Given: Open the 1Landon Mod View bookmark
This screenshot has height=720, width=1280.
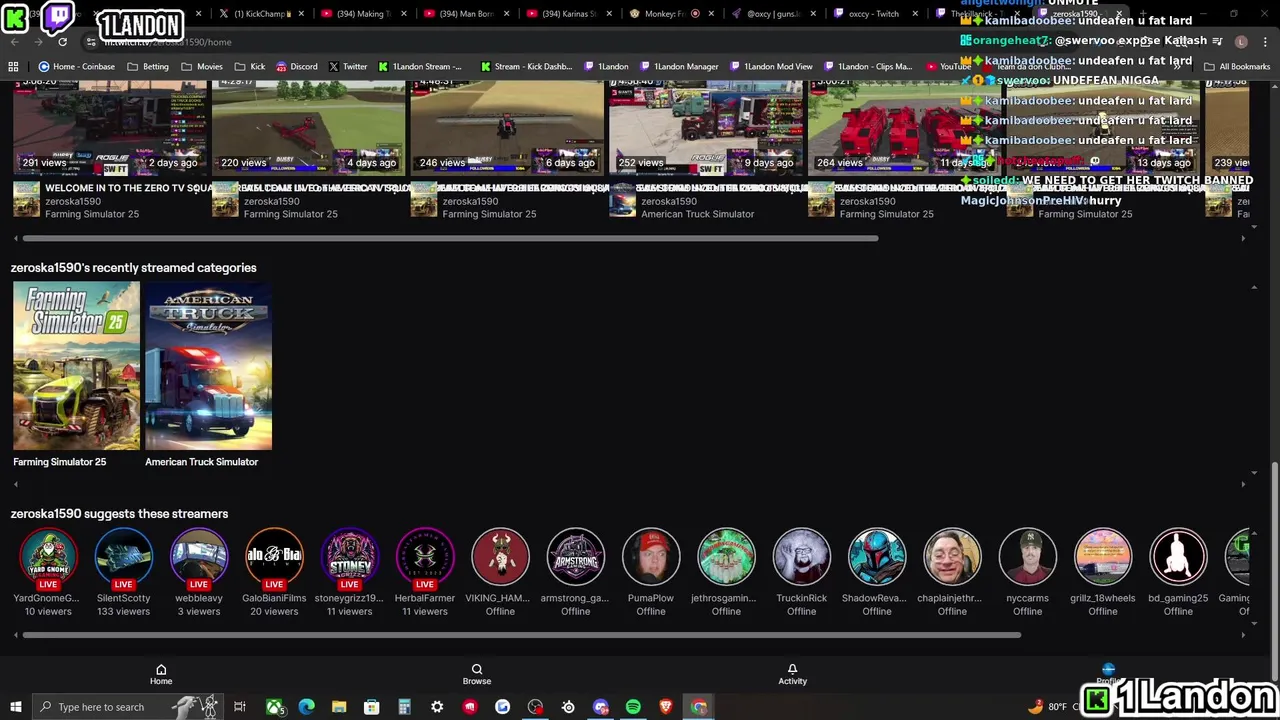Looking at the screenshot, I should (x=771, y=66).
